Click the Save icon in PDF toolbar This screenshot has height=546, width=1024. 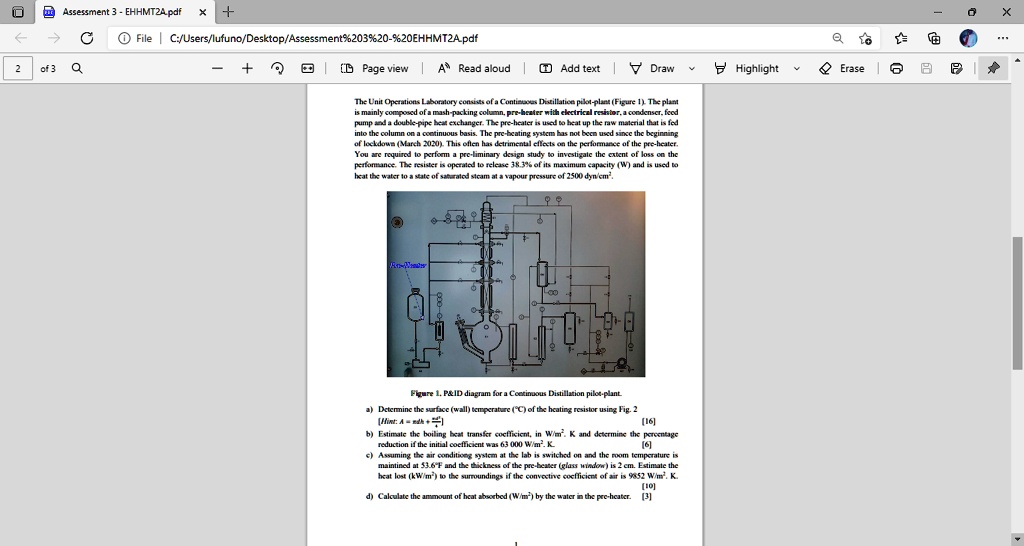pyautogui.click(x=926, y=68)
